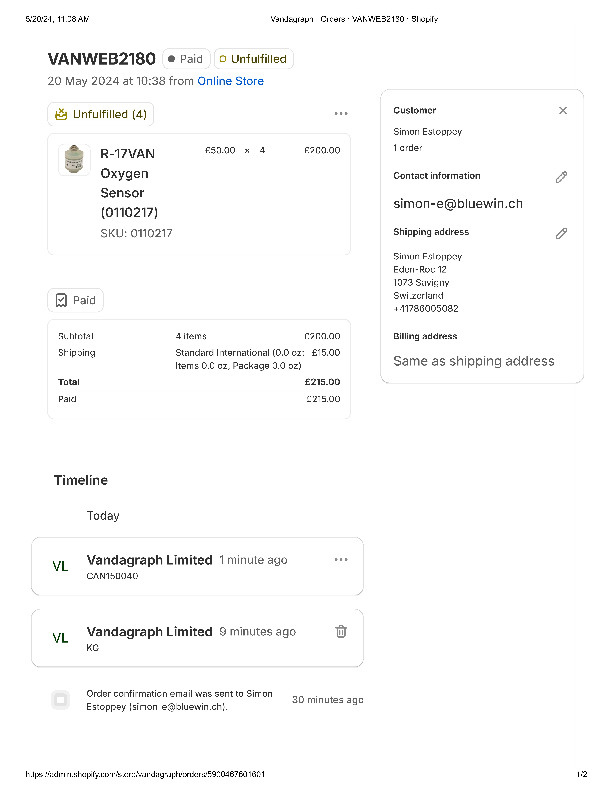Click the order confirmation email event icon
Viewport: 612px width, 792px height.
coord(60,700)
